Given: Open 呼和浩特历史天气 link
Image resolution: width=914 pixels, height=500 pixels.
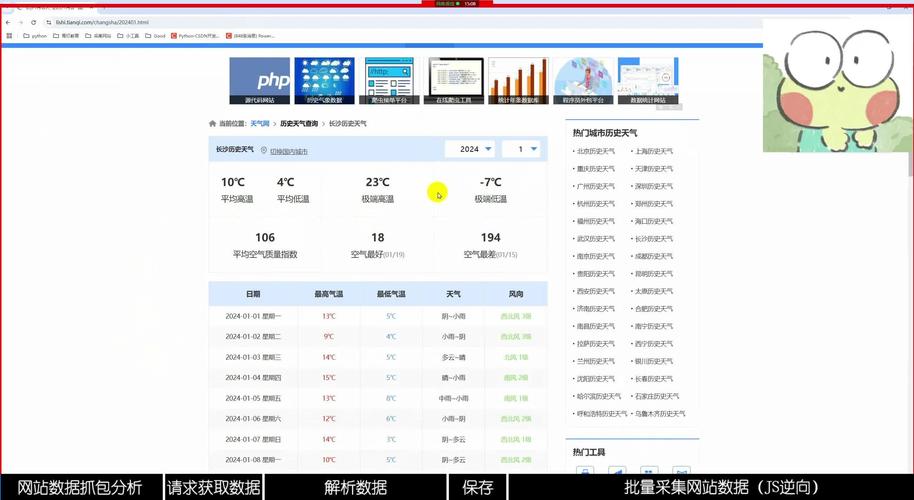Looking at the screenshot, I should click(602, 413).
